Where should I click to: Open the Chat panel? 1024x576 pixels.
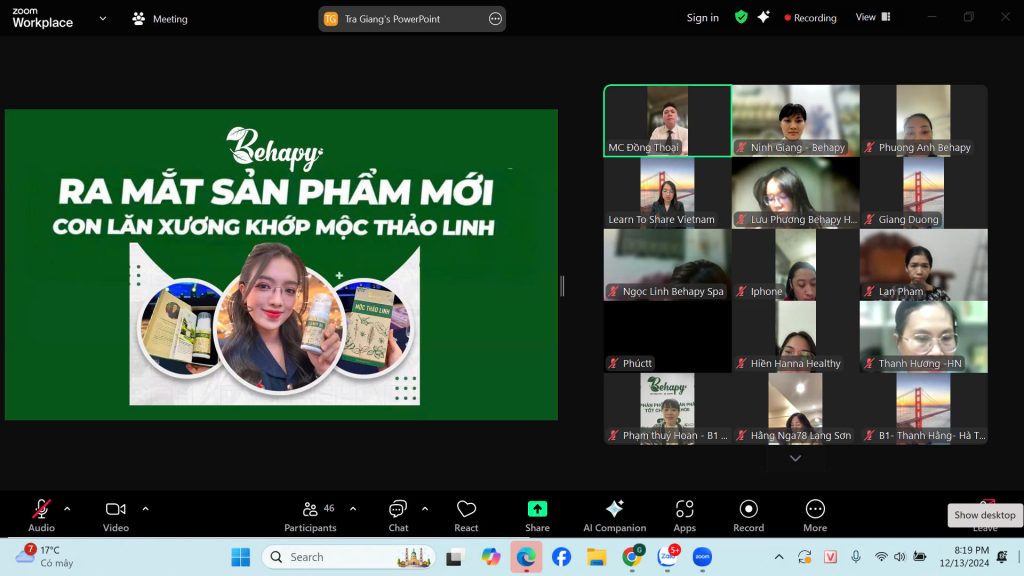click(398, 515)
